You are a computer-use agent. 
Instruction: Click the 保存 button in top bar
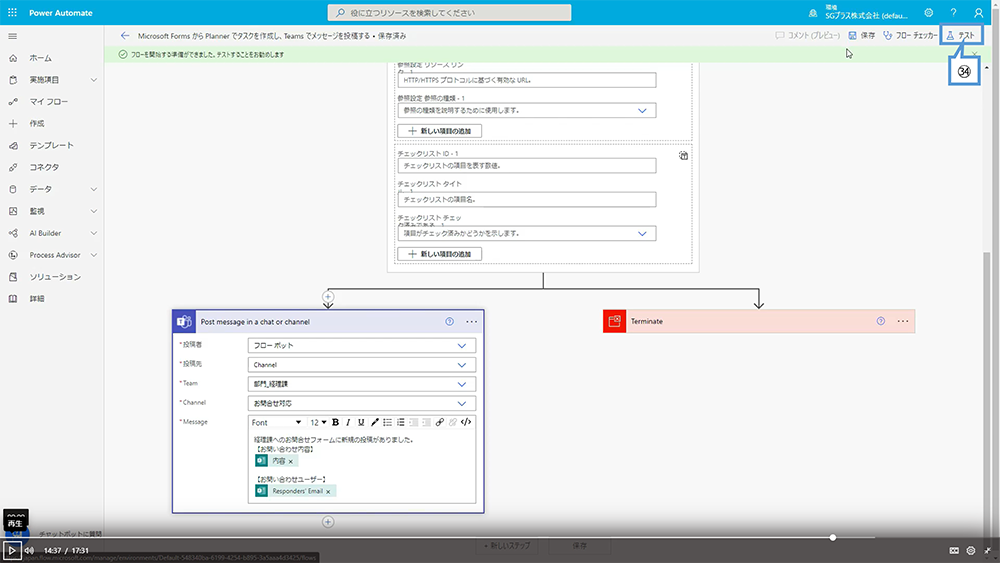(x=862, y=36)
